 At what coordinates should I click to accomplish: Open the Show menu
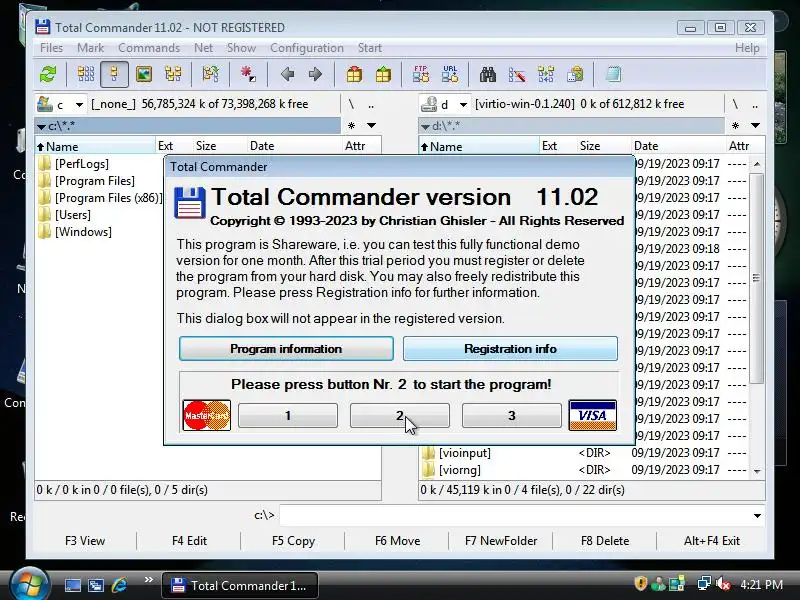(241, 48)
